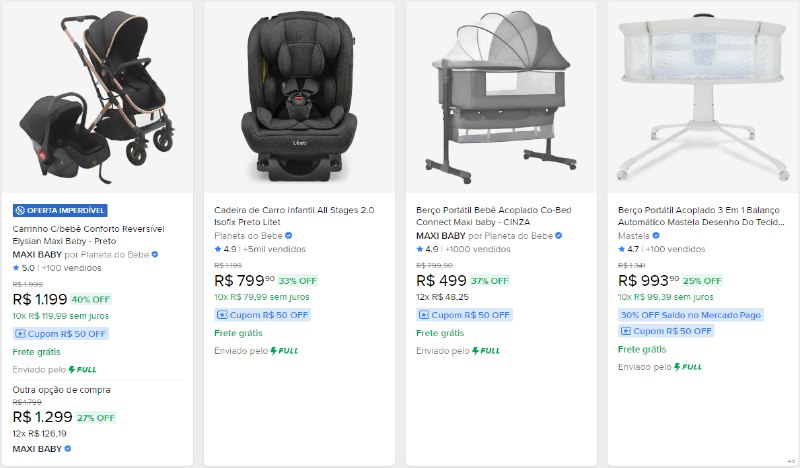Click Cupom R$ 50 OFF on stroller card
This screenshot has height=468, width=800.
pyautogui.click(x=60, y=334)
